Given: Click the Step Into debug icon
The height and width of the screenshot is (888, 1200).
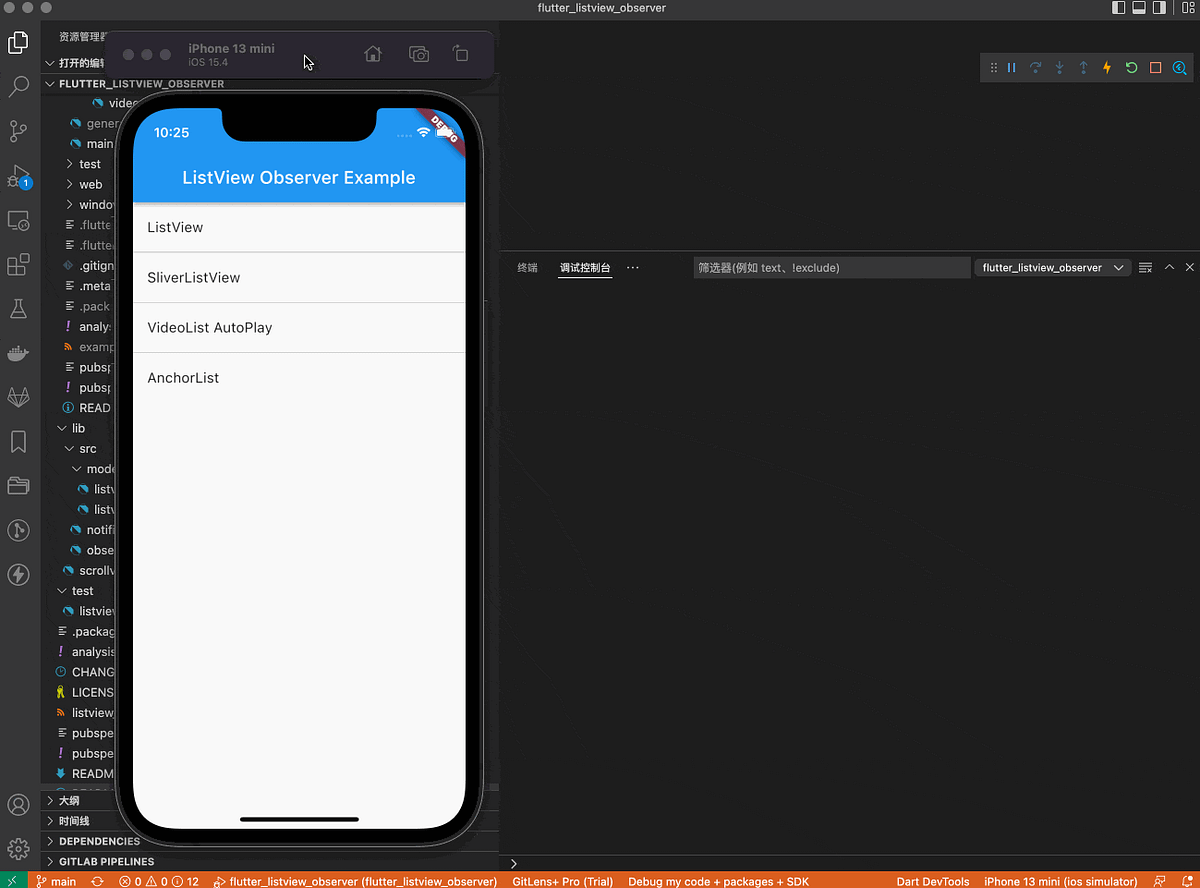Looking at the screenshot, I should point(1059,67).
